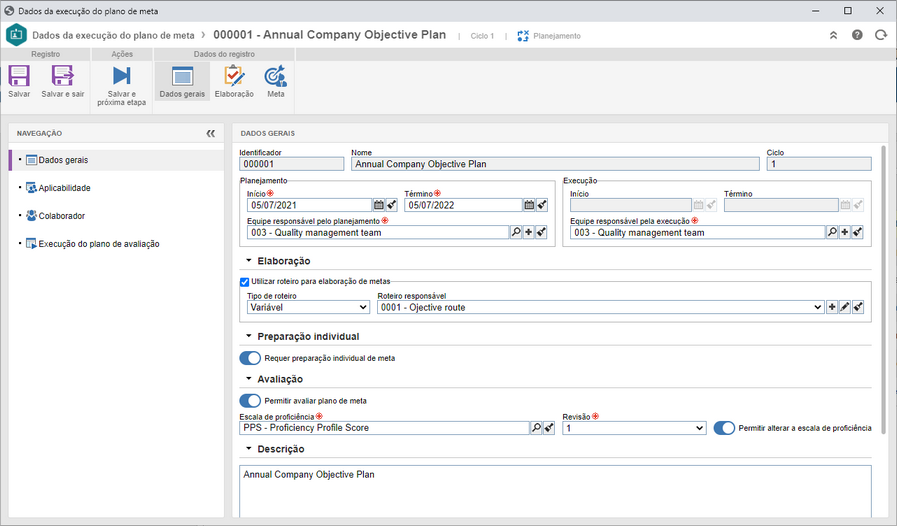Collapse the Descrição section
Screen dimensions: 897x526
[248, 449]
